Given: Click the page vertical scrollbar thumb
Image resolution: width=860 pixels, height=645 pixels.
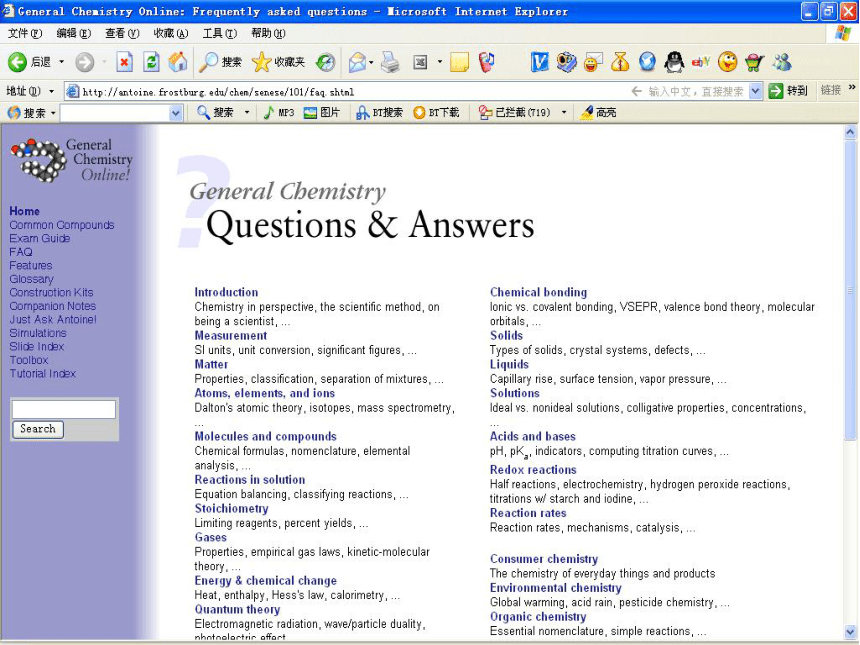Looking at the screenshot, I should click(850, 290).
